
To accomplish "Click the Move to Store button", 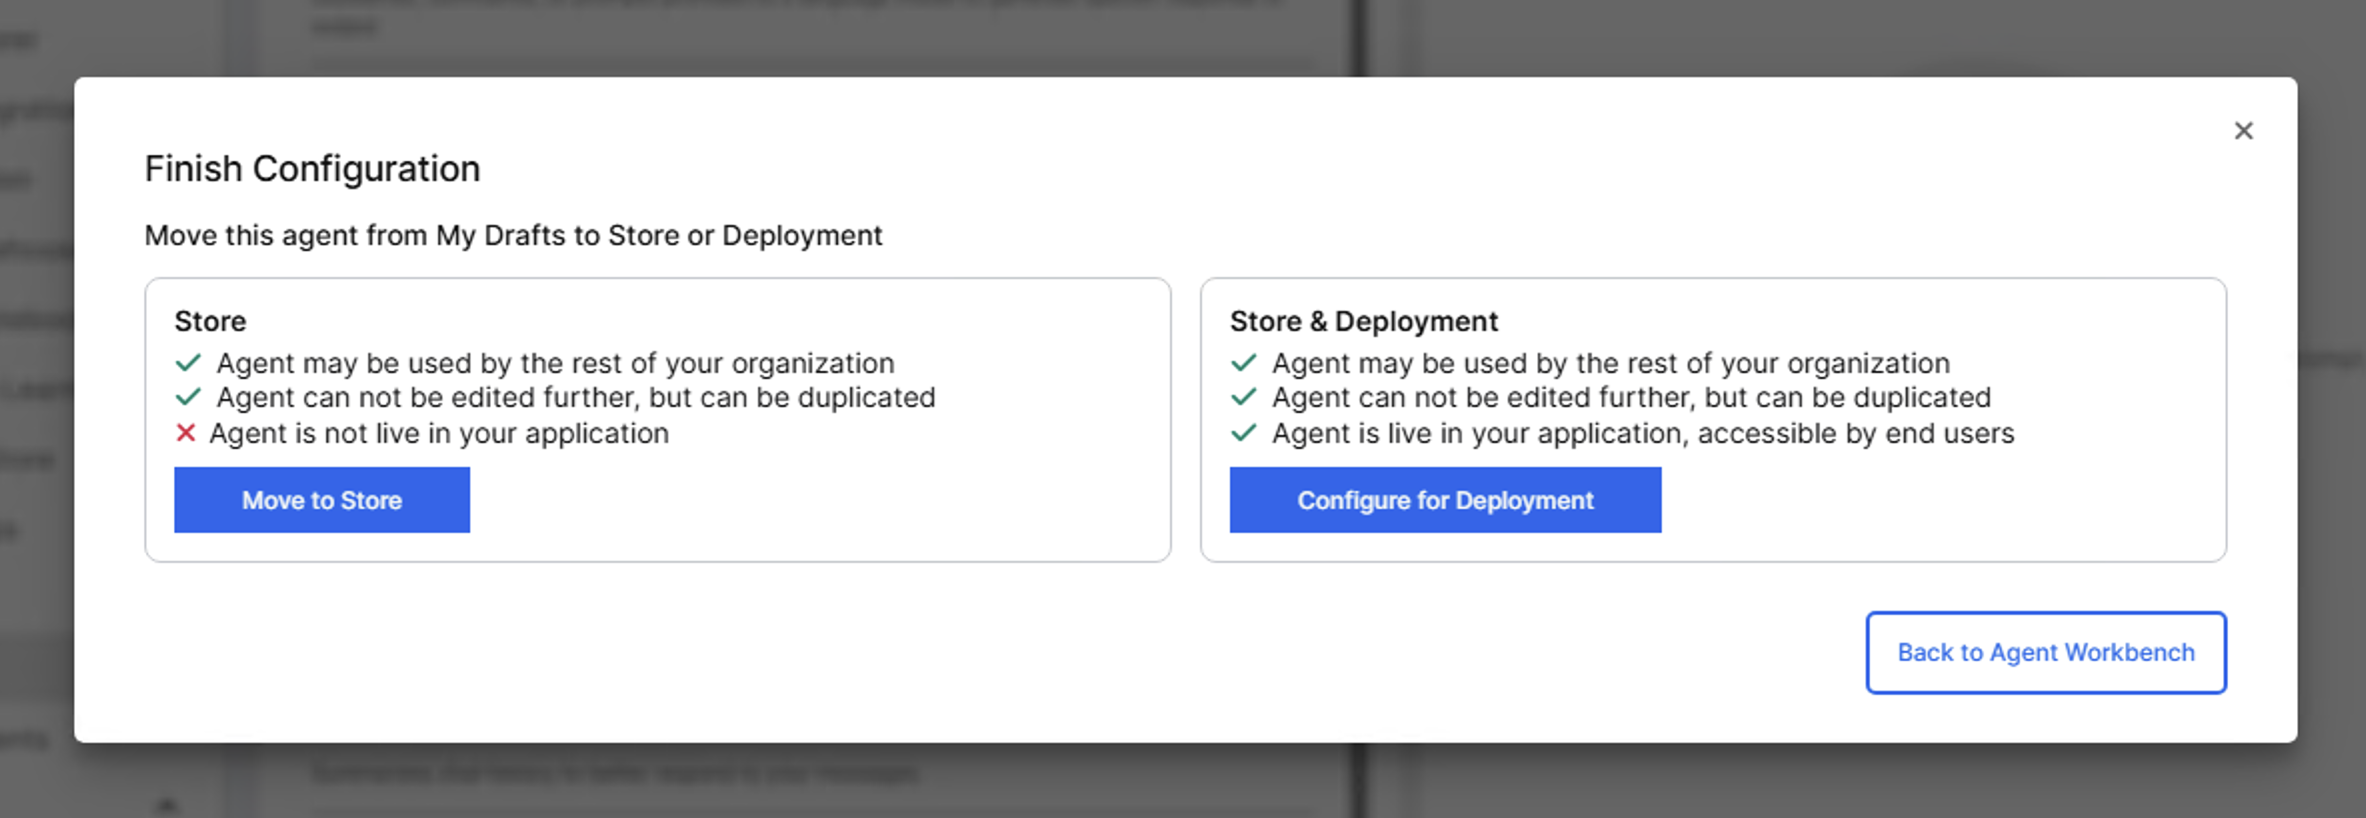I will tap(321, 500).
